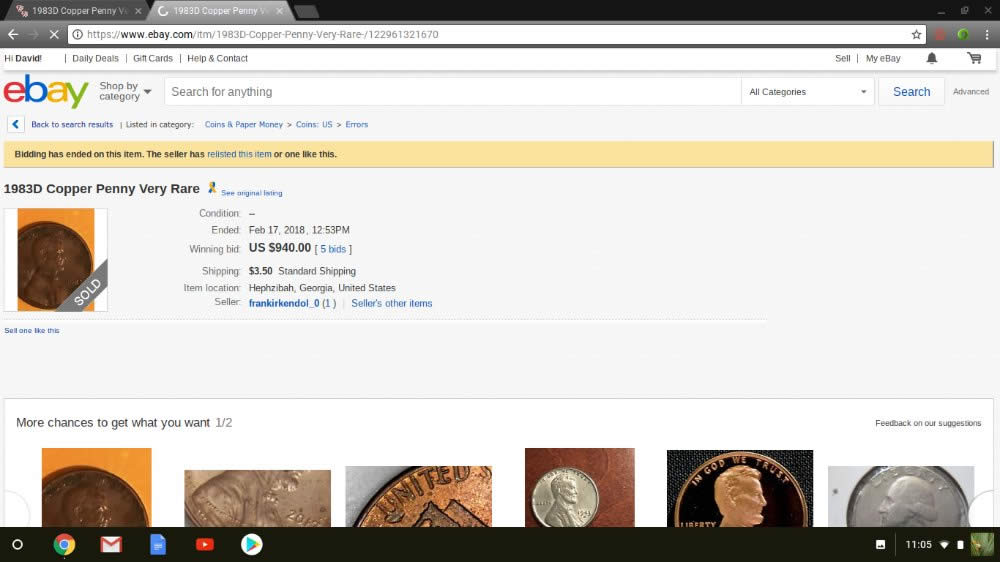This screenshot has height=562, width=1000.
Task: Click Sell one like this link
Action: pos(32,330)
